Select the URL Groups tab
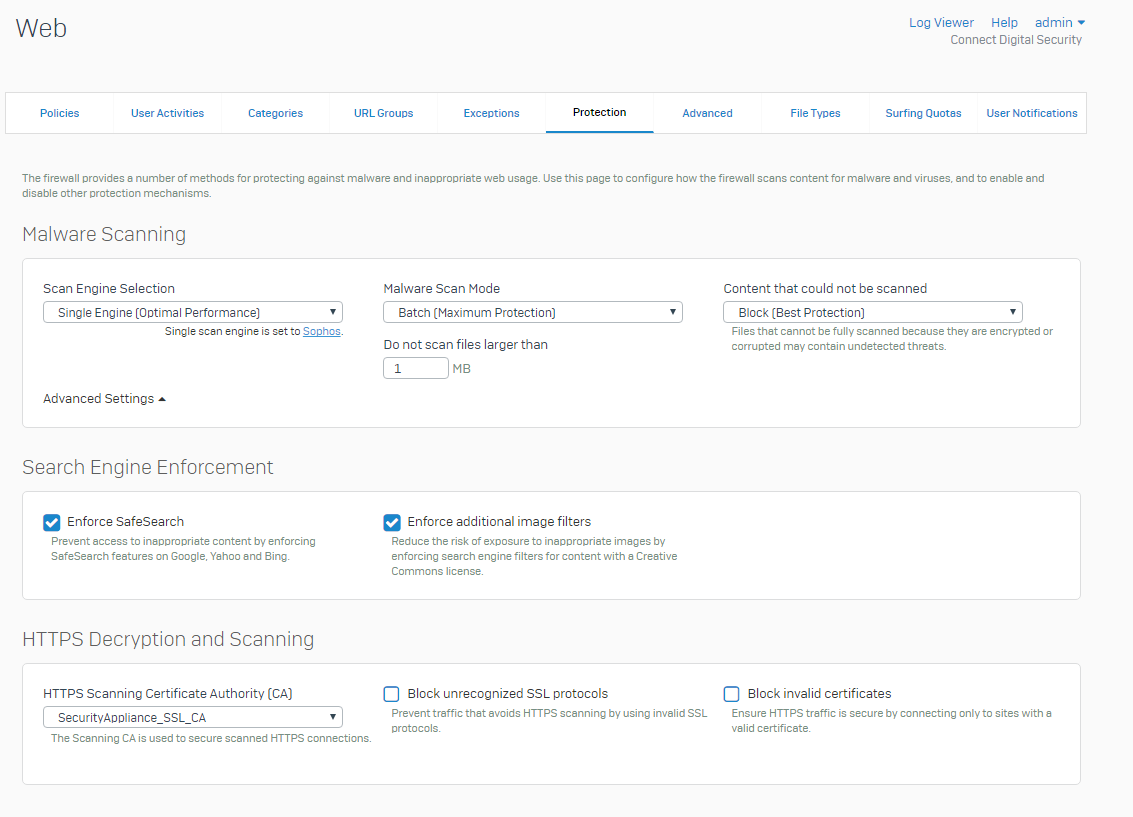This screenshot has width=1133, height=817. click(x=383, y=113)
